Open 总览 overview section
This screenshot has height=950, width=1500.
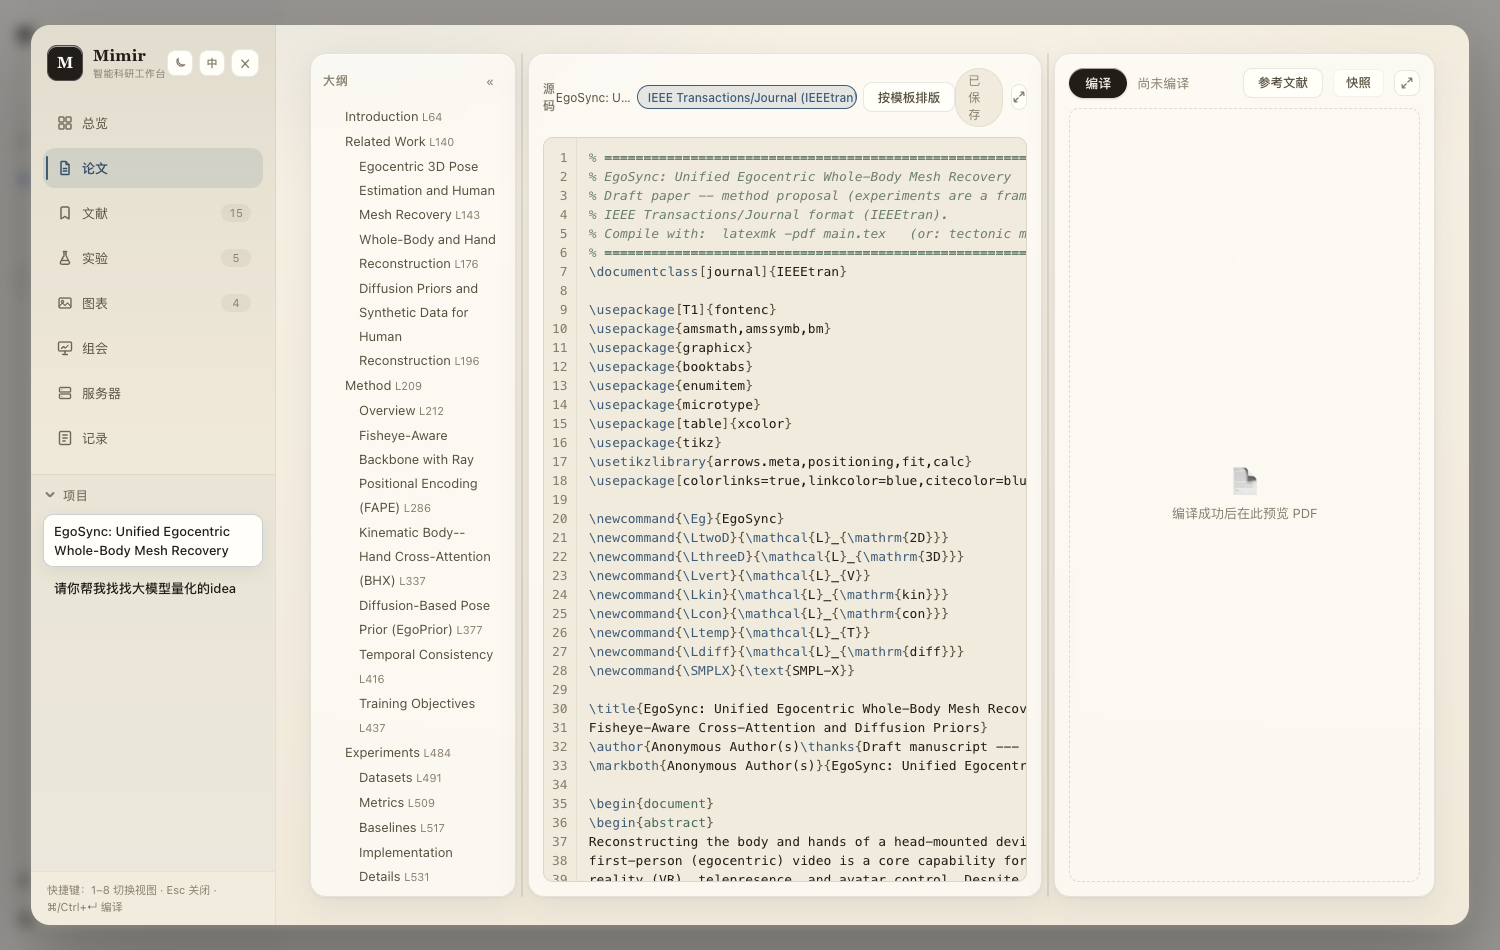tap(153, 123)
